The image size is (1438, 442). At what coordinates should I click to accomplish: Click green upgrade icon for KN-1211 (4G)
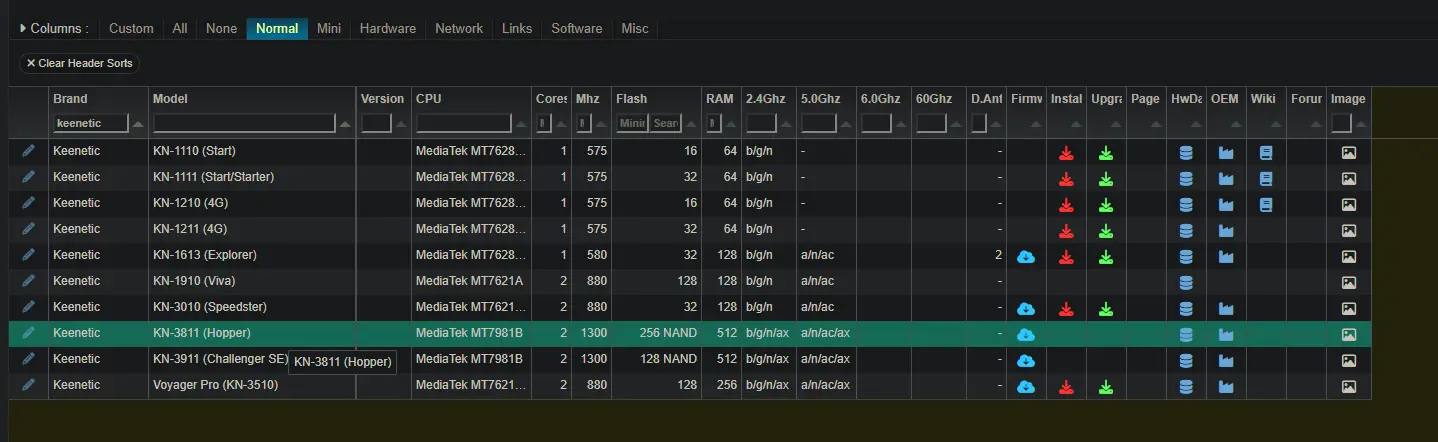click(1105, 231)
